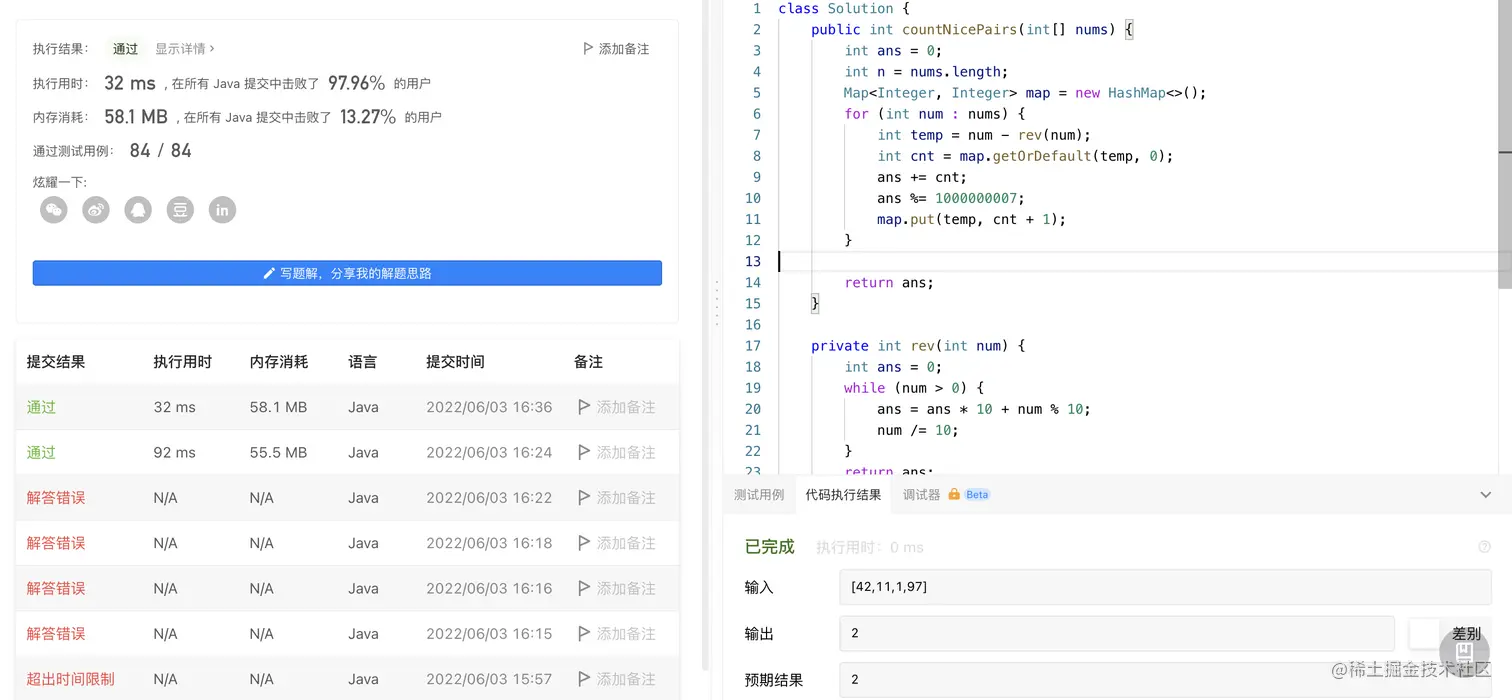Image resolution: width=1512 pixels, height=700 pixels.
Task: Click the 55.5 MB table cell
Action: pyautogui.click(x=278, y=452)
